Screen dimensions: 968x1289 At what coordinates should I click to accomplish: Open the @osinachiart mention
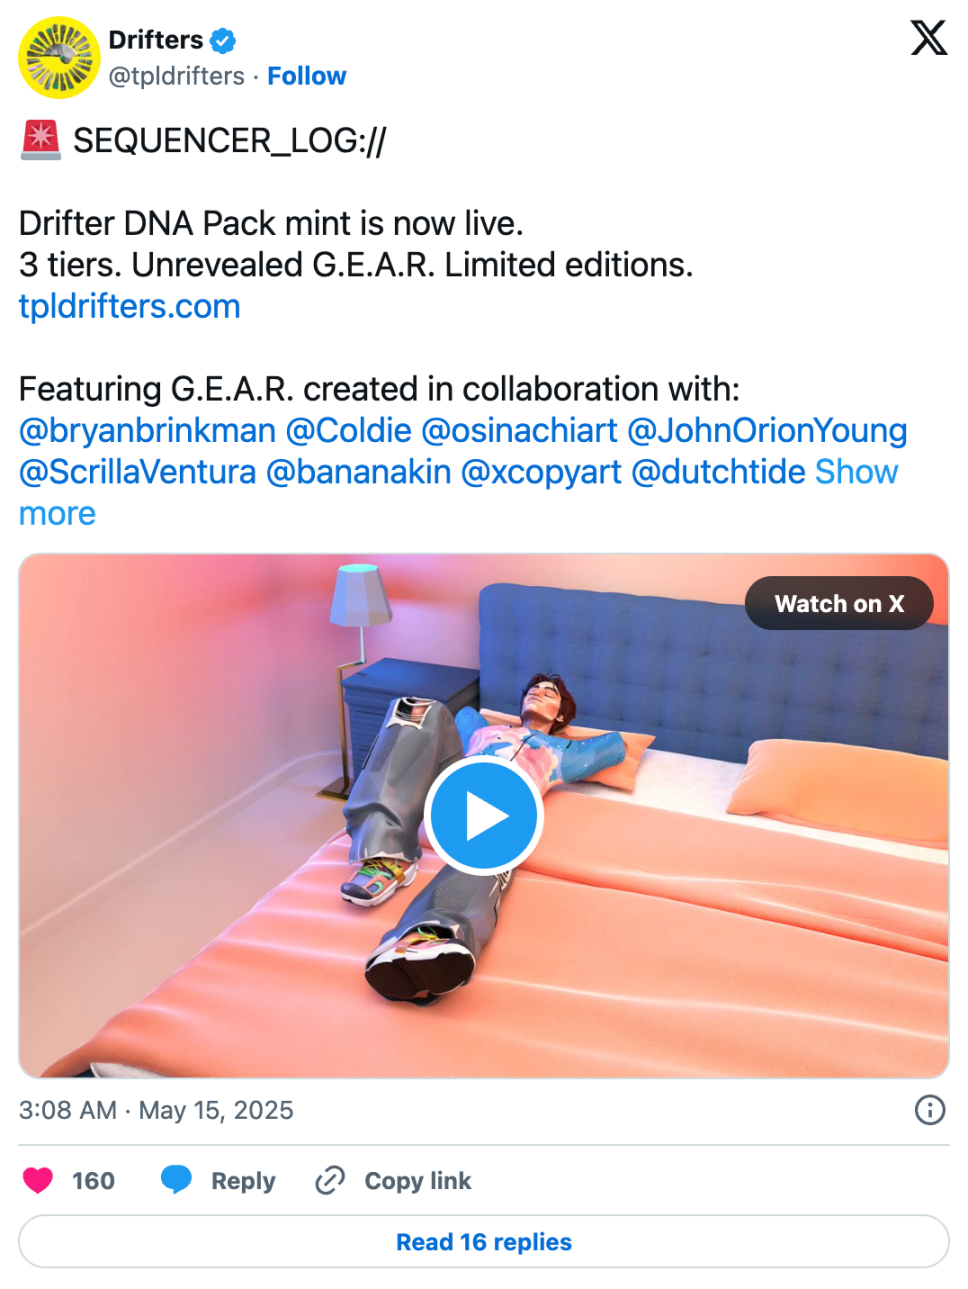(x=519, y=431)
